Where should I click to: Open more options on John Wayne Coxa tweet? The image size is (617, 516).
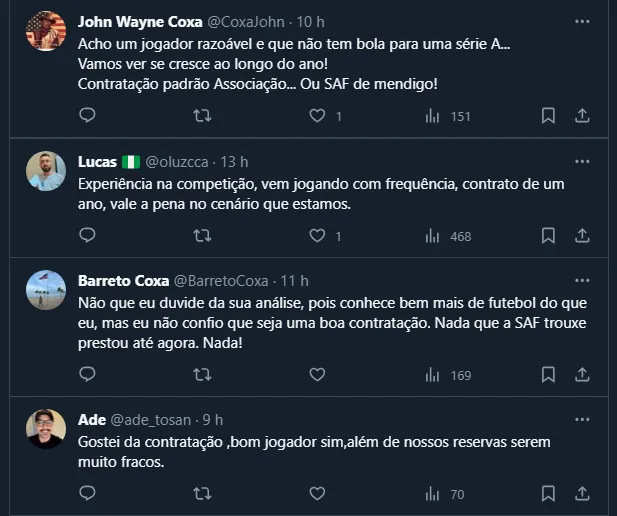tap(582, 21)
